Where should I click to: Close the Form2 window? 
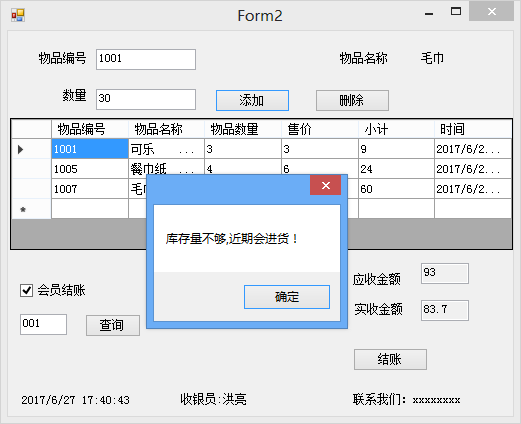point(491,11)
